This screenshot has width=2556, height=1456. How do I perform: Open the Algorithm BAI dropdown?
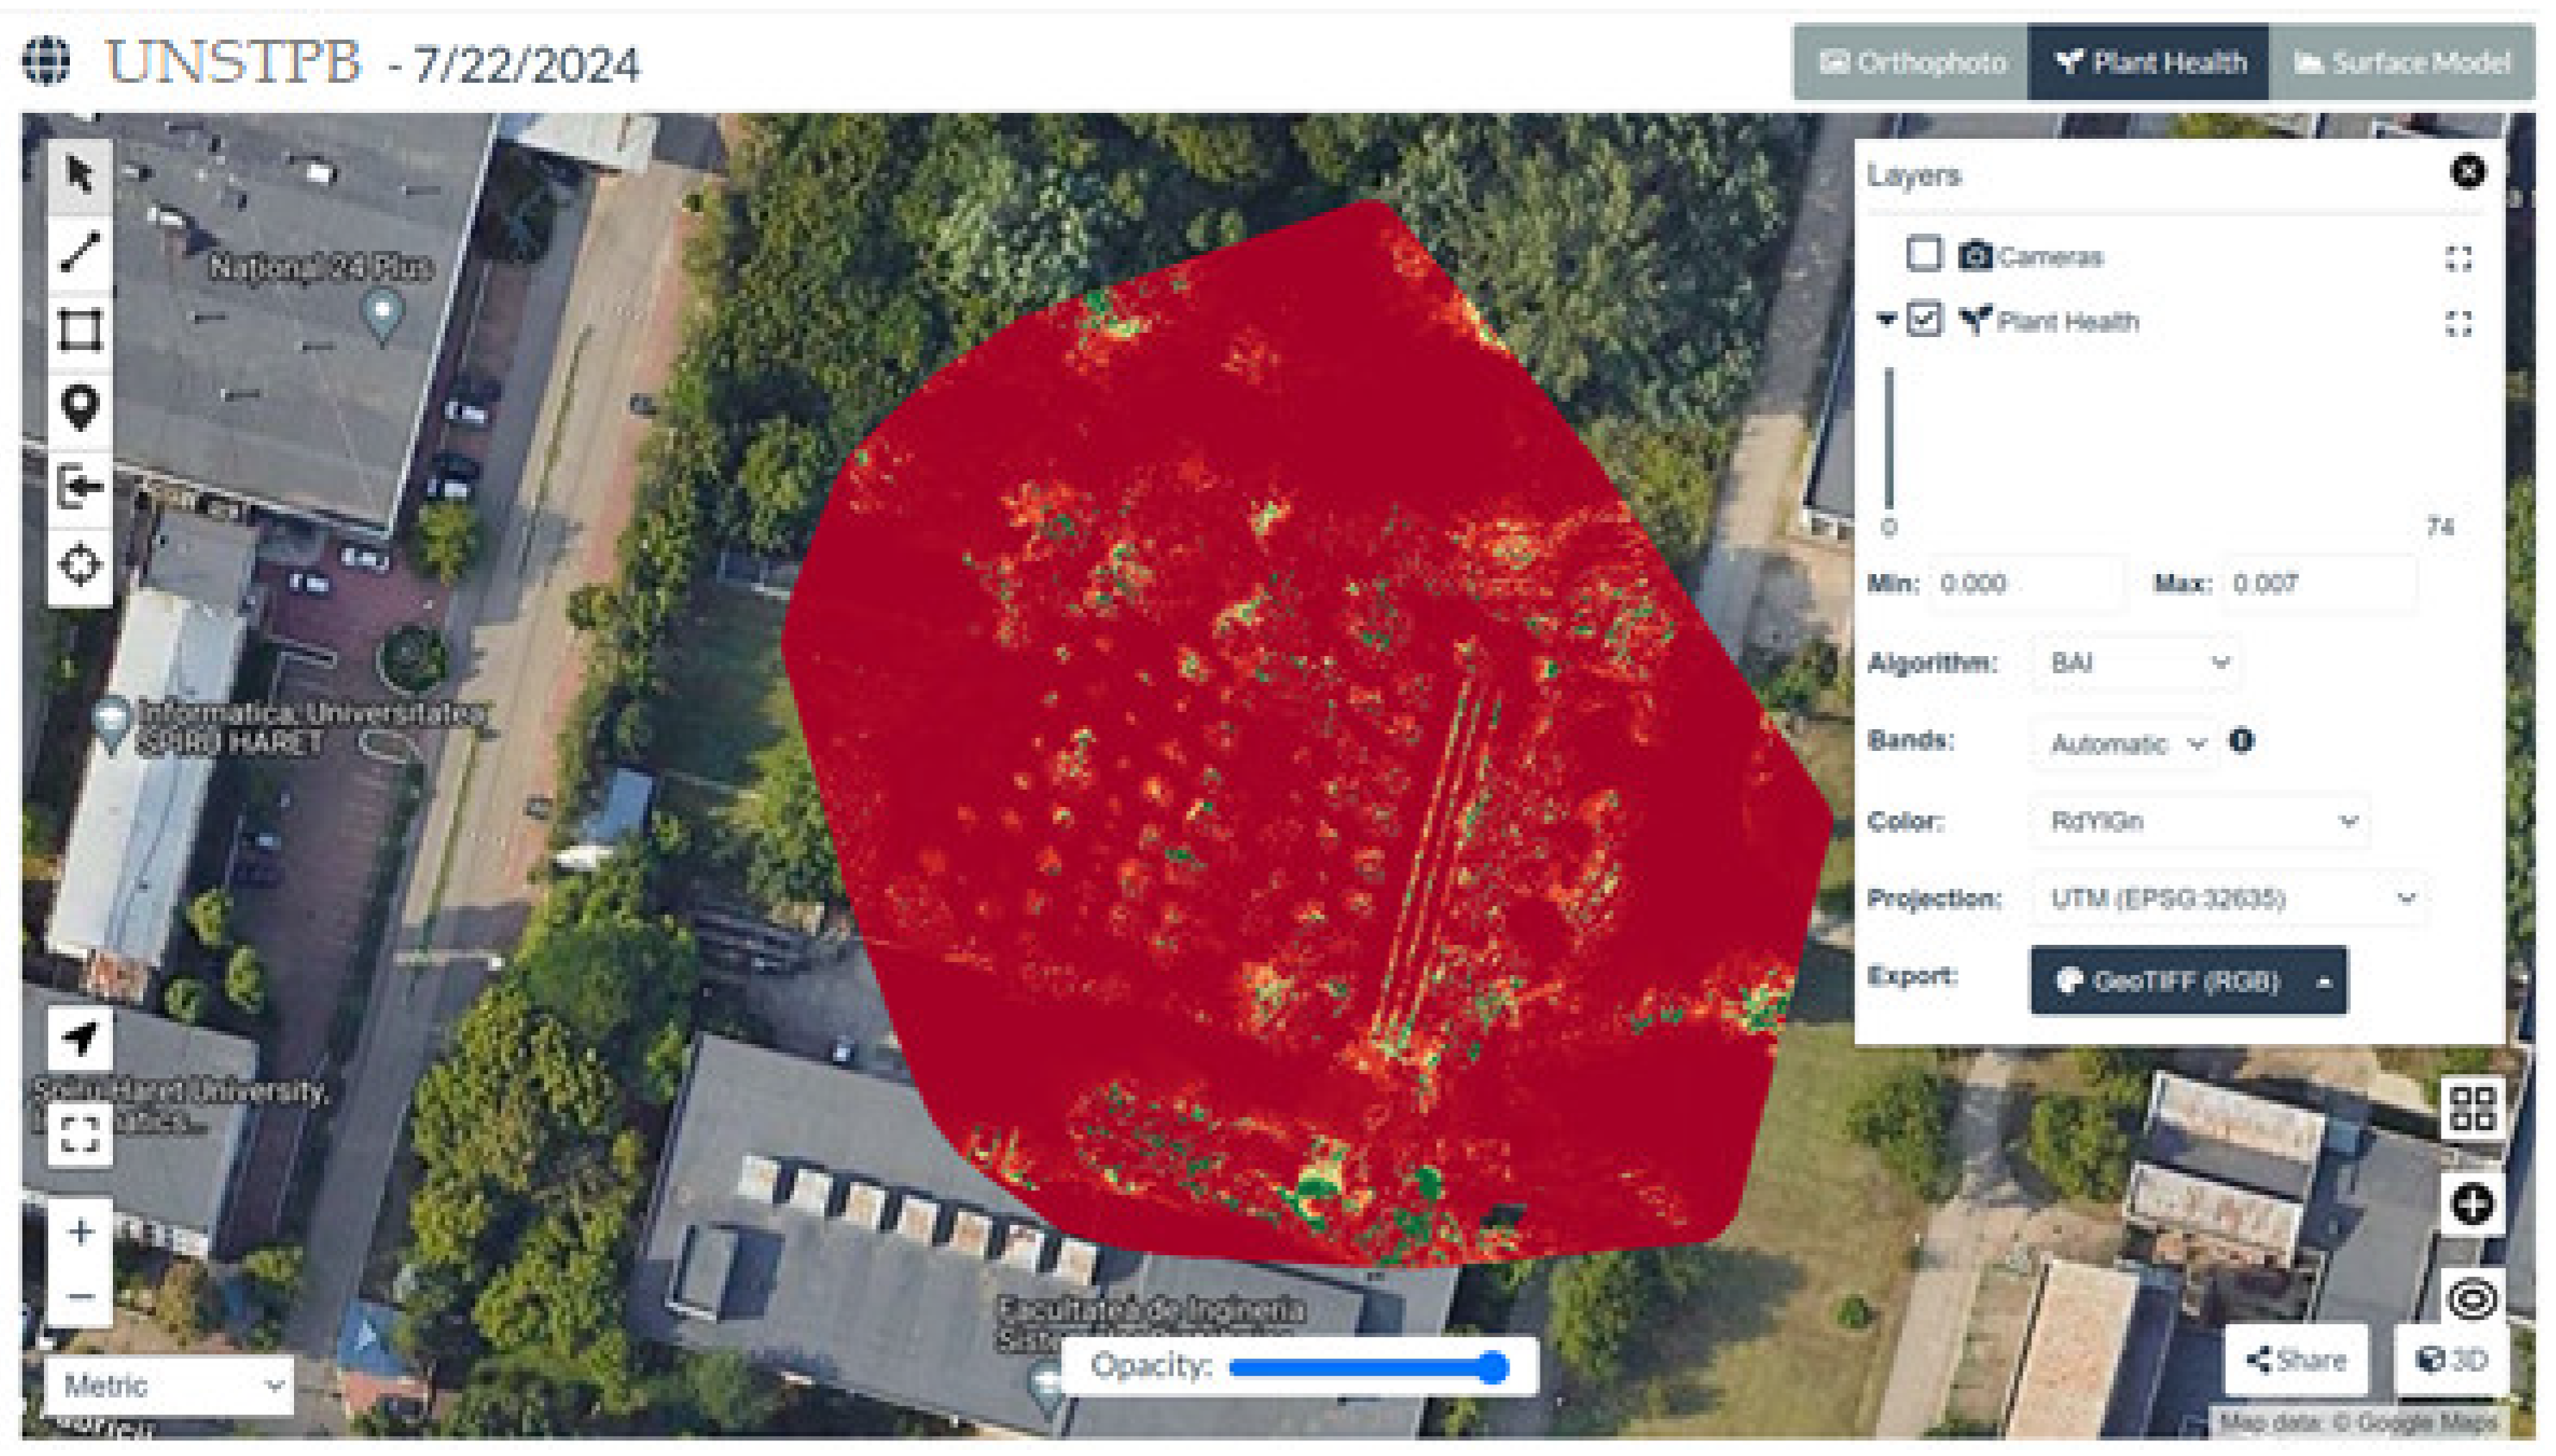pos(2138,663)
